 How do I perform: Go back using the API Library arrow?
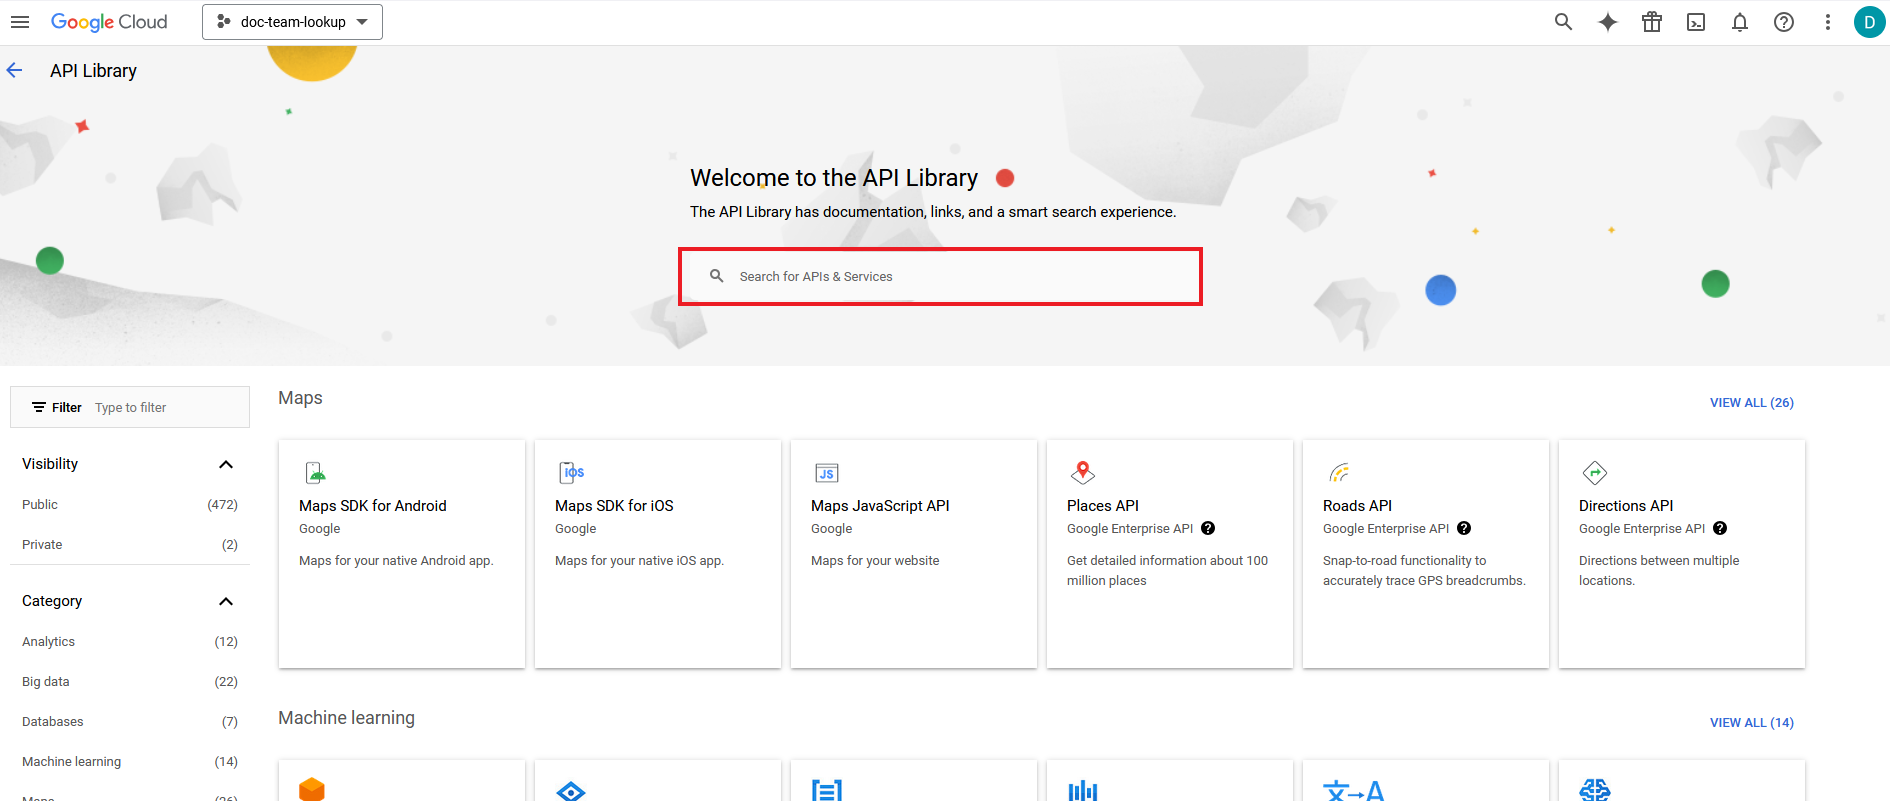pos(15,70)
